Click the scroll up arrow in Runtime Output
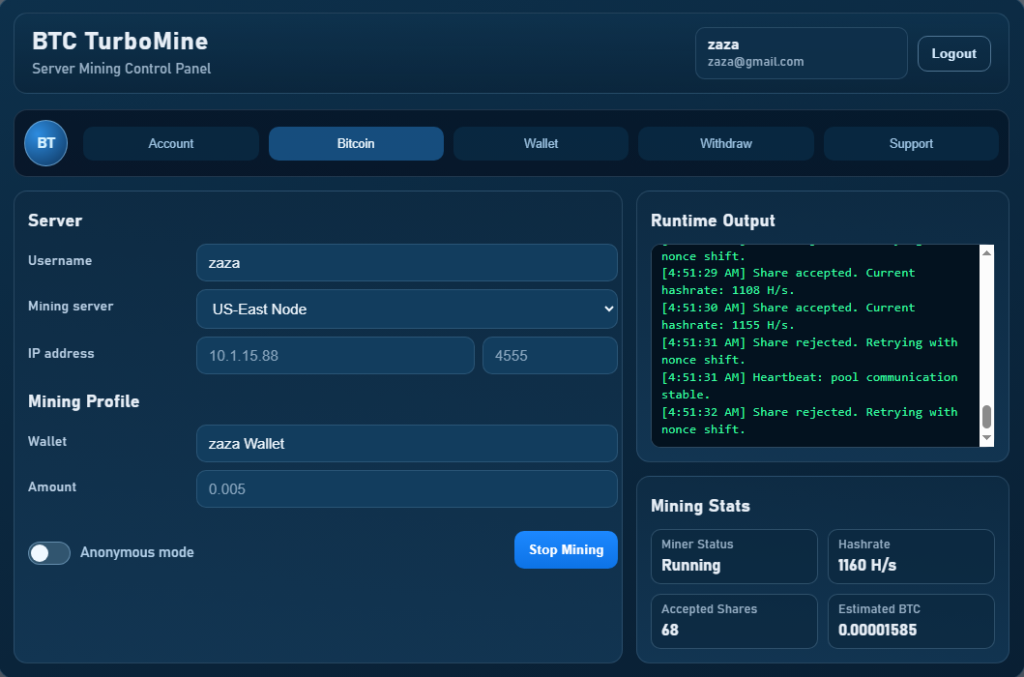The width and height of the screenshot is (1024, 677). tap(987, 253)
